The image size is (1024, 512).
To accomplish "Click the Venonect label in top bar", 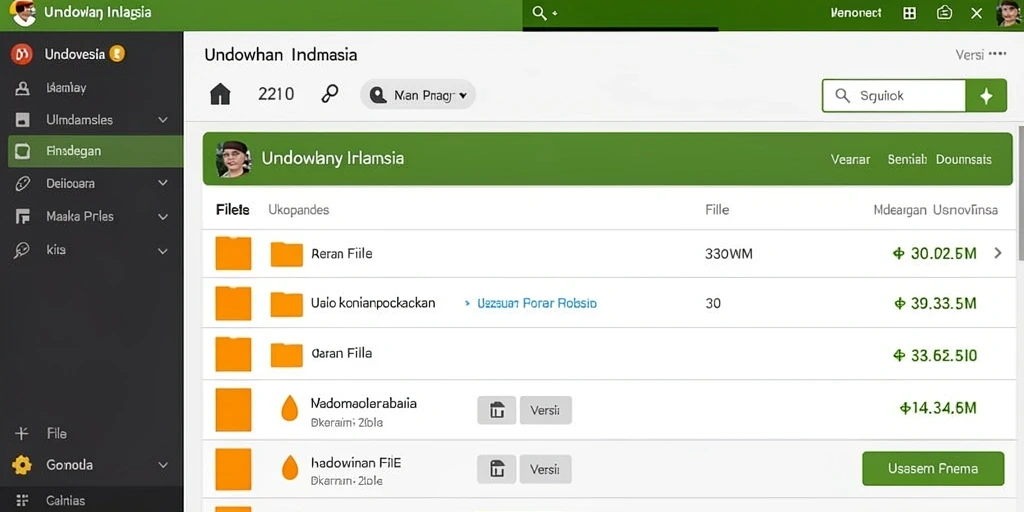I will tap(856, 12).
